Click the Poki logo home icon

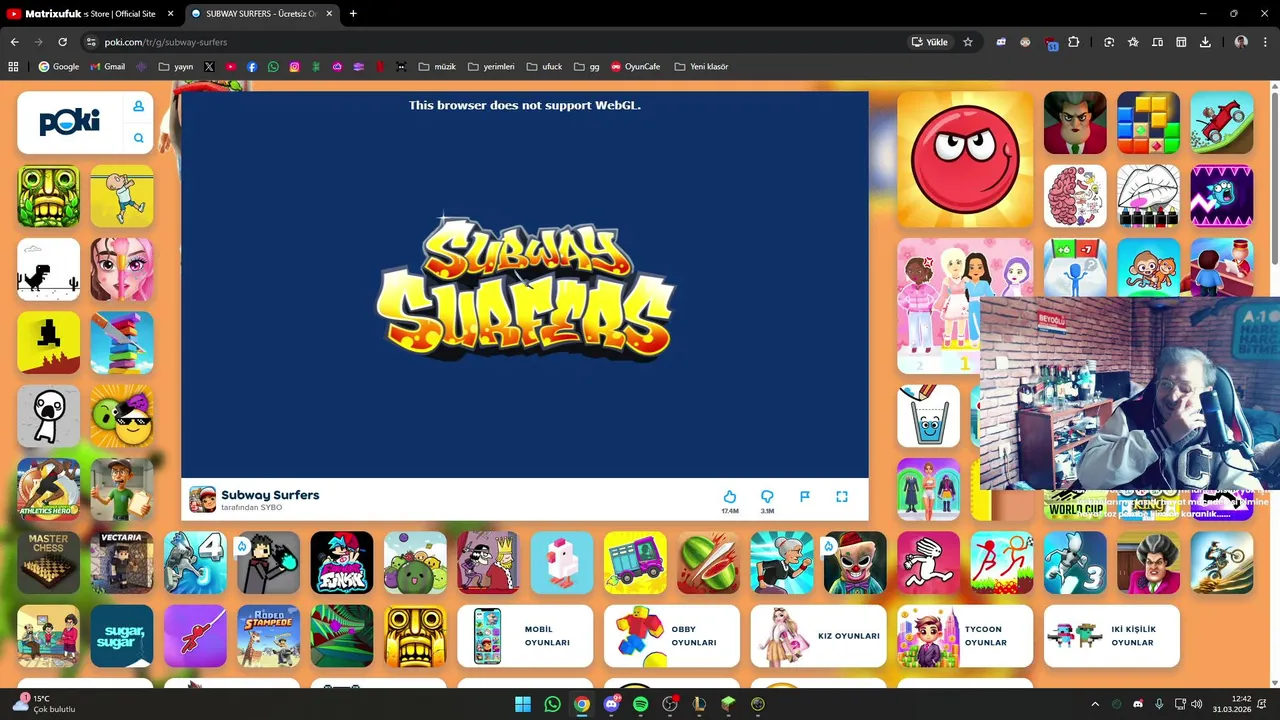click(x=70, y=122)
